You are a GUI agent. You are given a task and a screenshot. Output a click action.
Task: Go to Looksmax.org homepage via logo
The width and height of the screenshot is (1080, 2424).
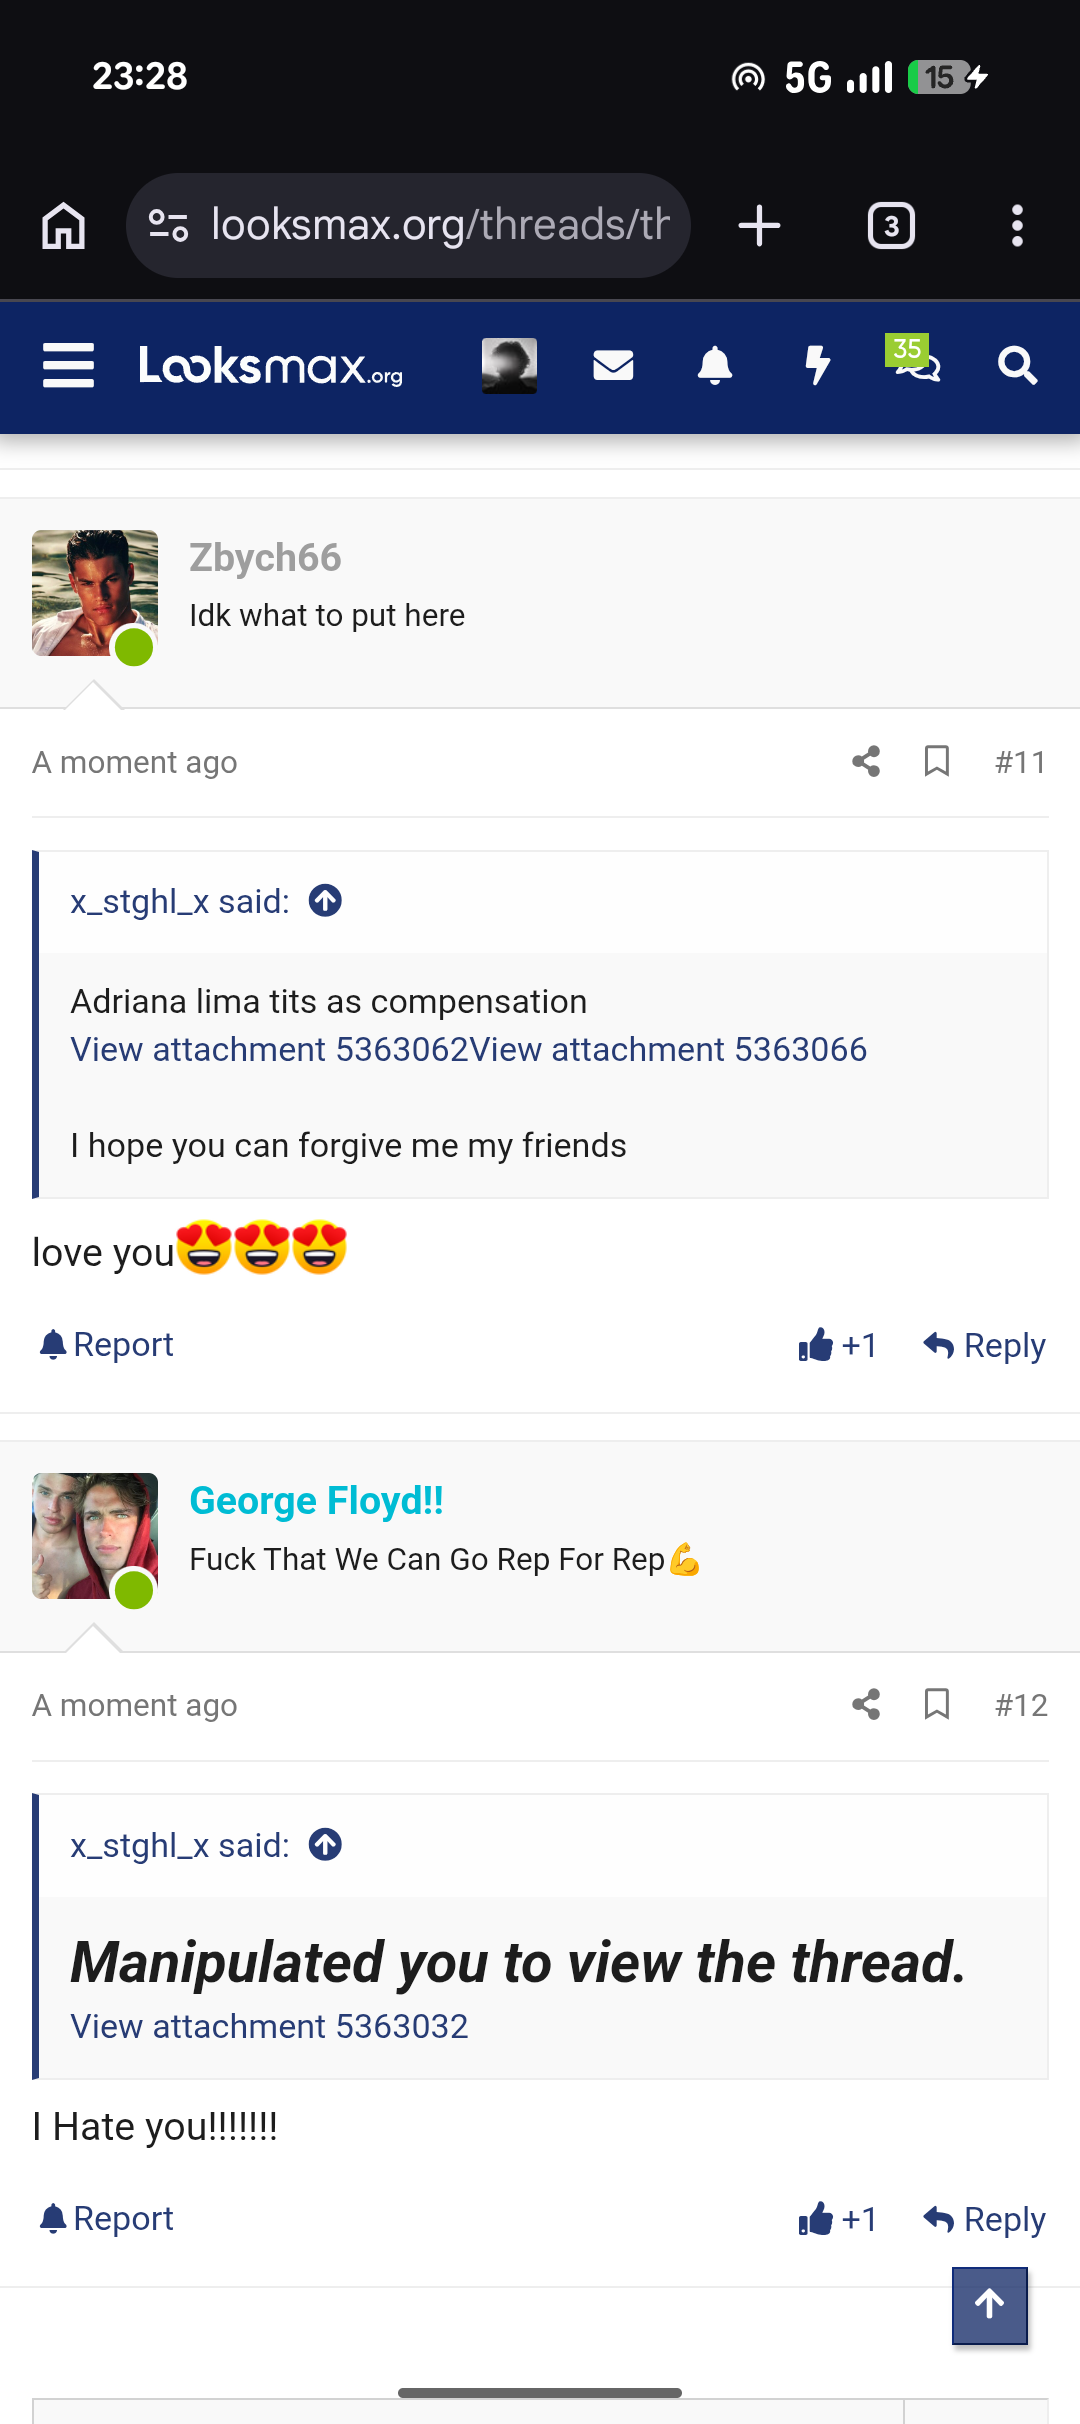pyautogui.click(x=271, y=366)
